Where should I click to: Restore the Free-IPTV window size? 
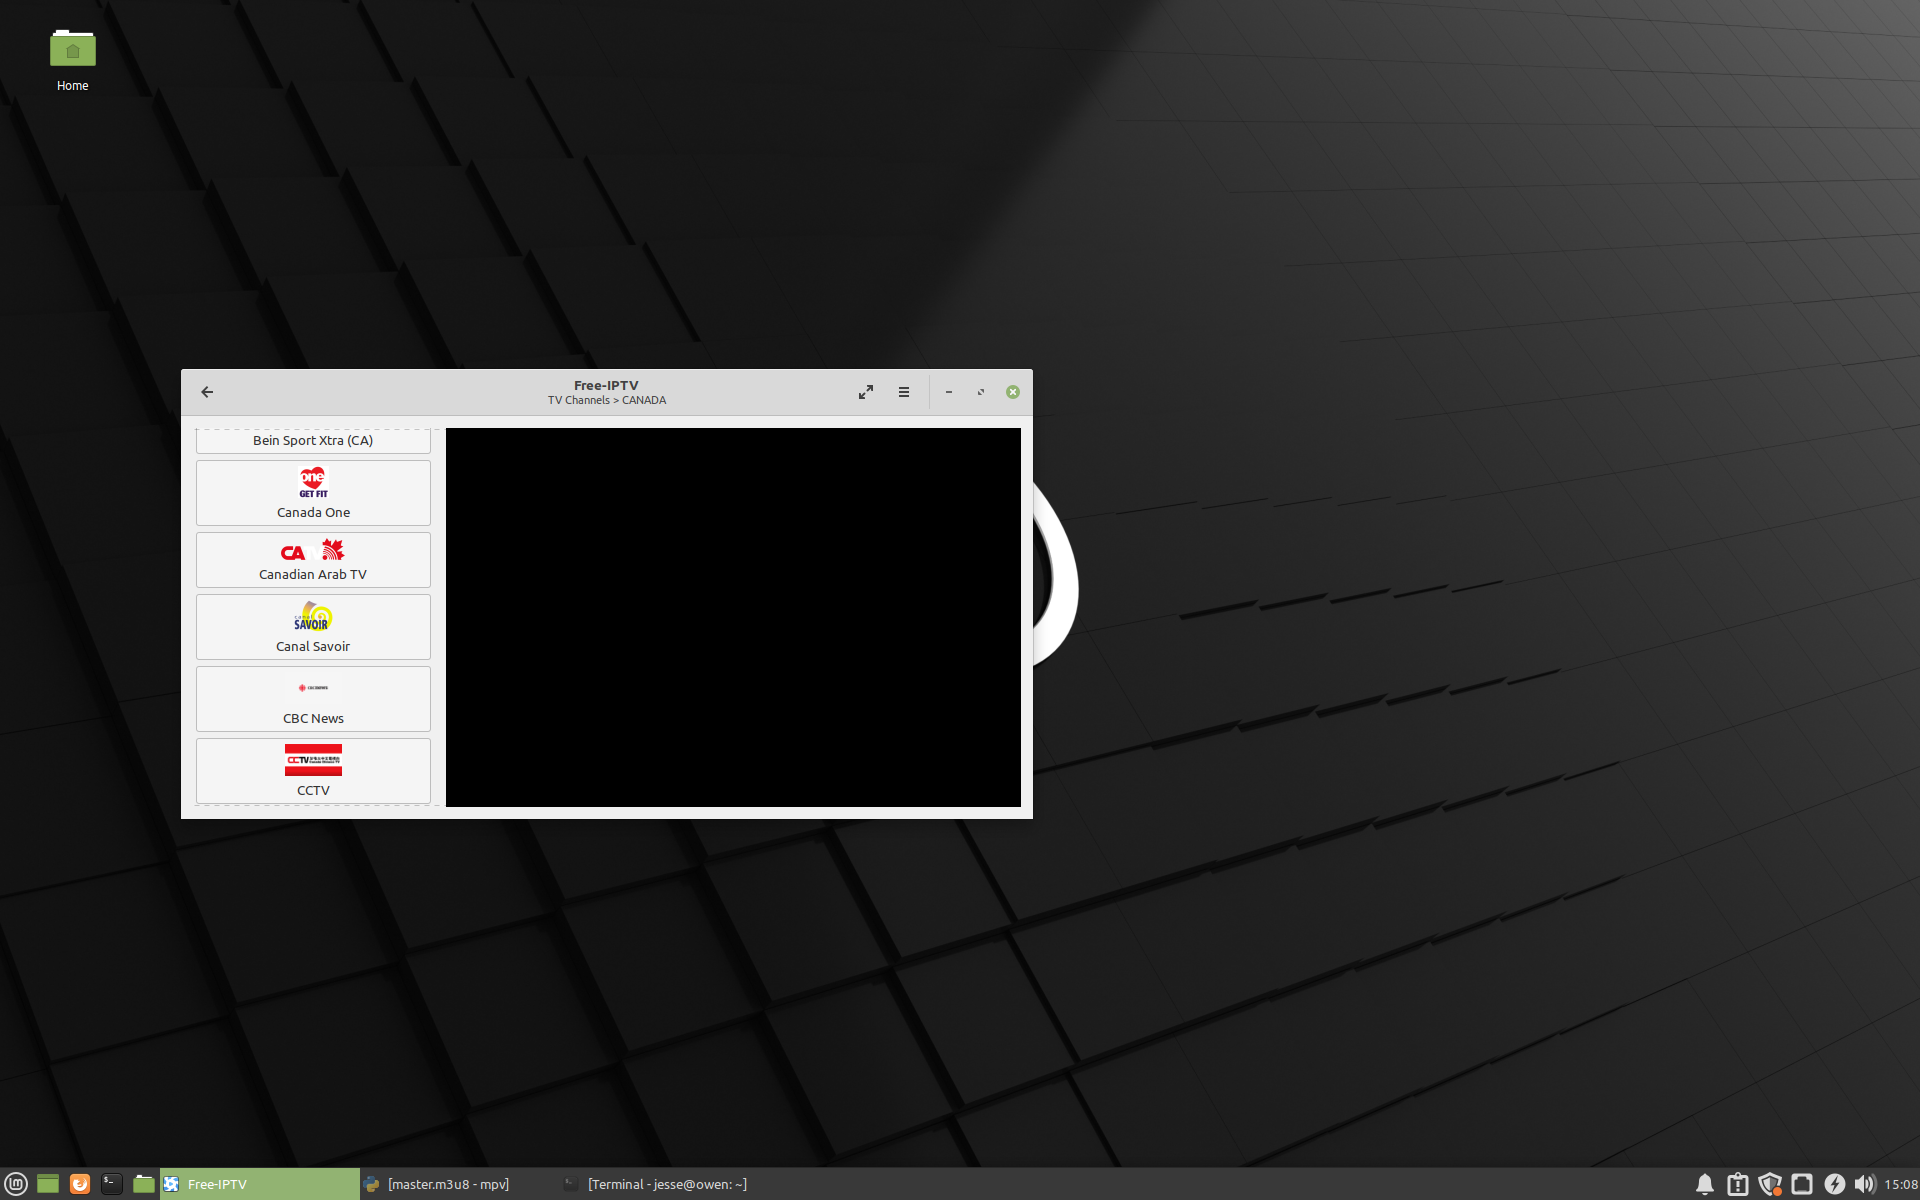[x=981, y=392]
